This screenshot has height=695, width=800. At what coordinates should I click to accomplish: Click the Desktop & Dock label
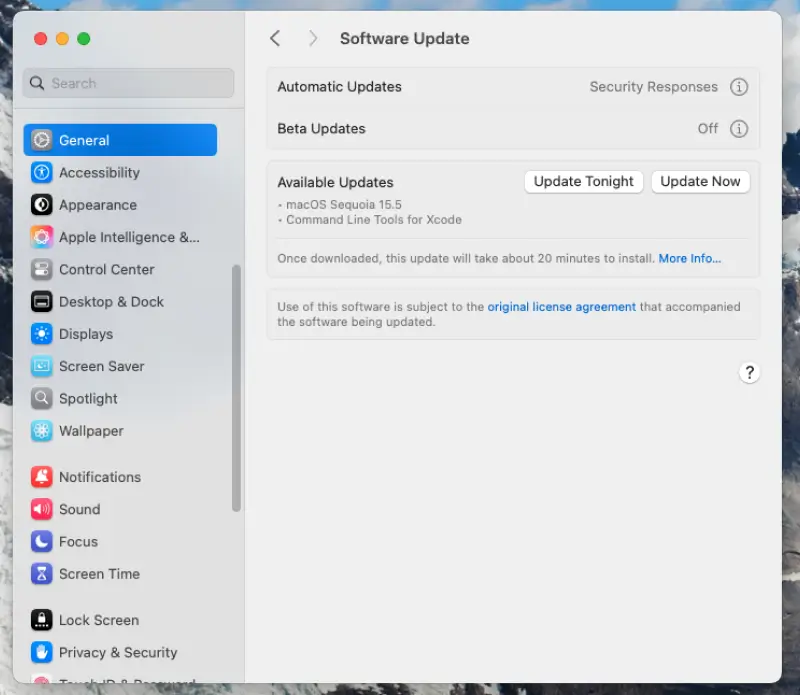(111, 302)
